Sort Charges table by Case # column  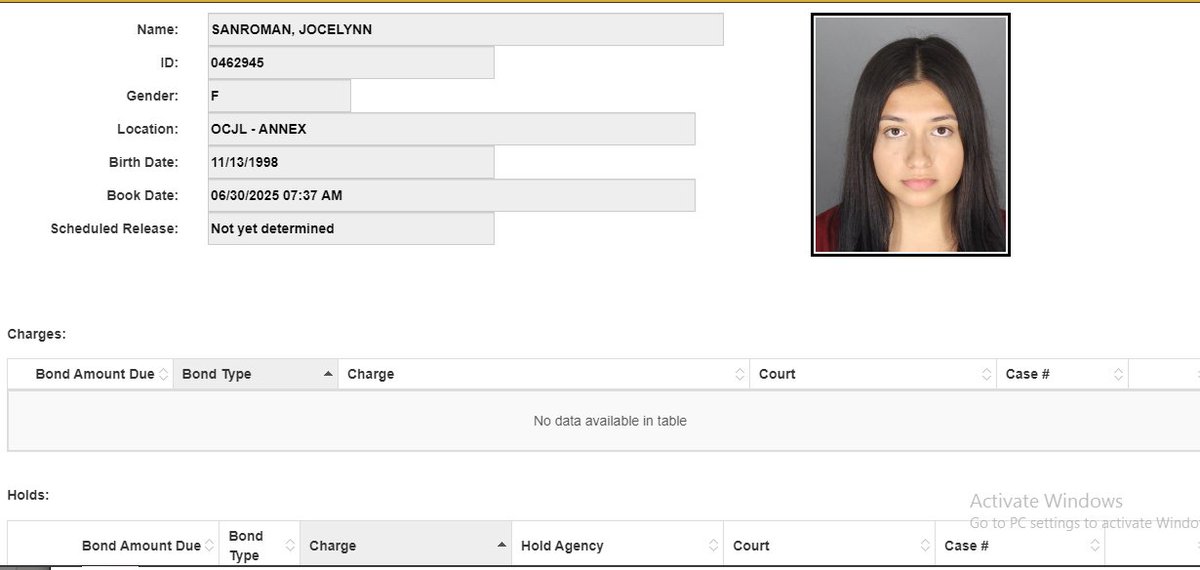pos(1062,374)
